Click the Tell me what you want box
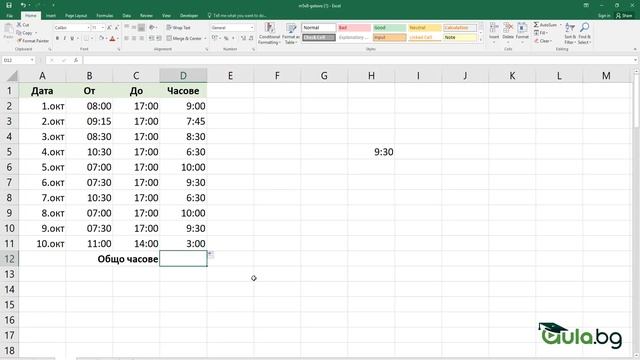640x360 pixels. 237,16
